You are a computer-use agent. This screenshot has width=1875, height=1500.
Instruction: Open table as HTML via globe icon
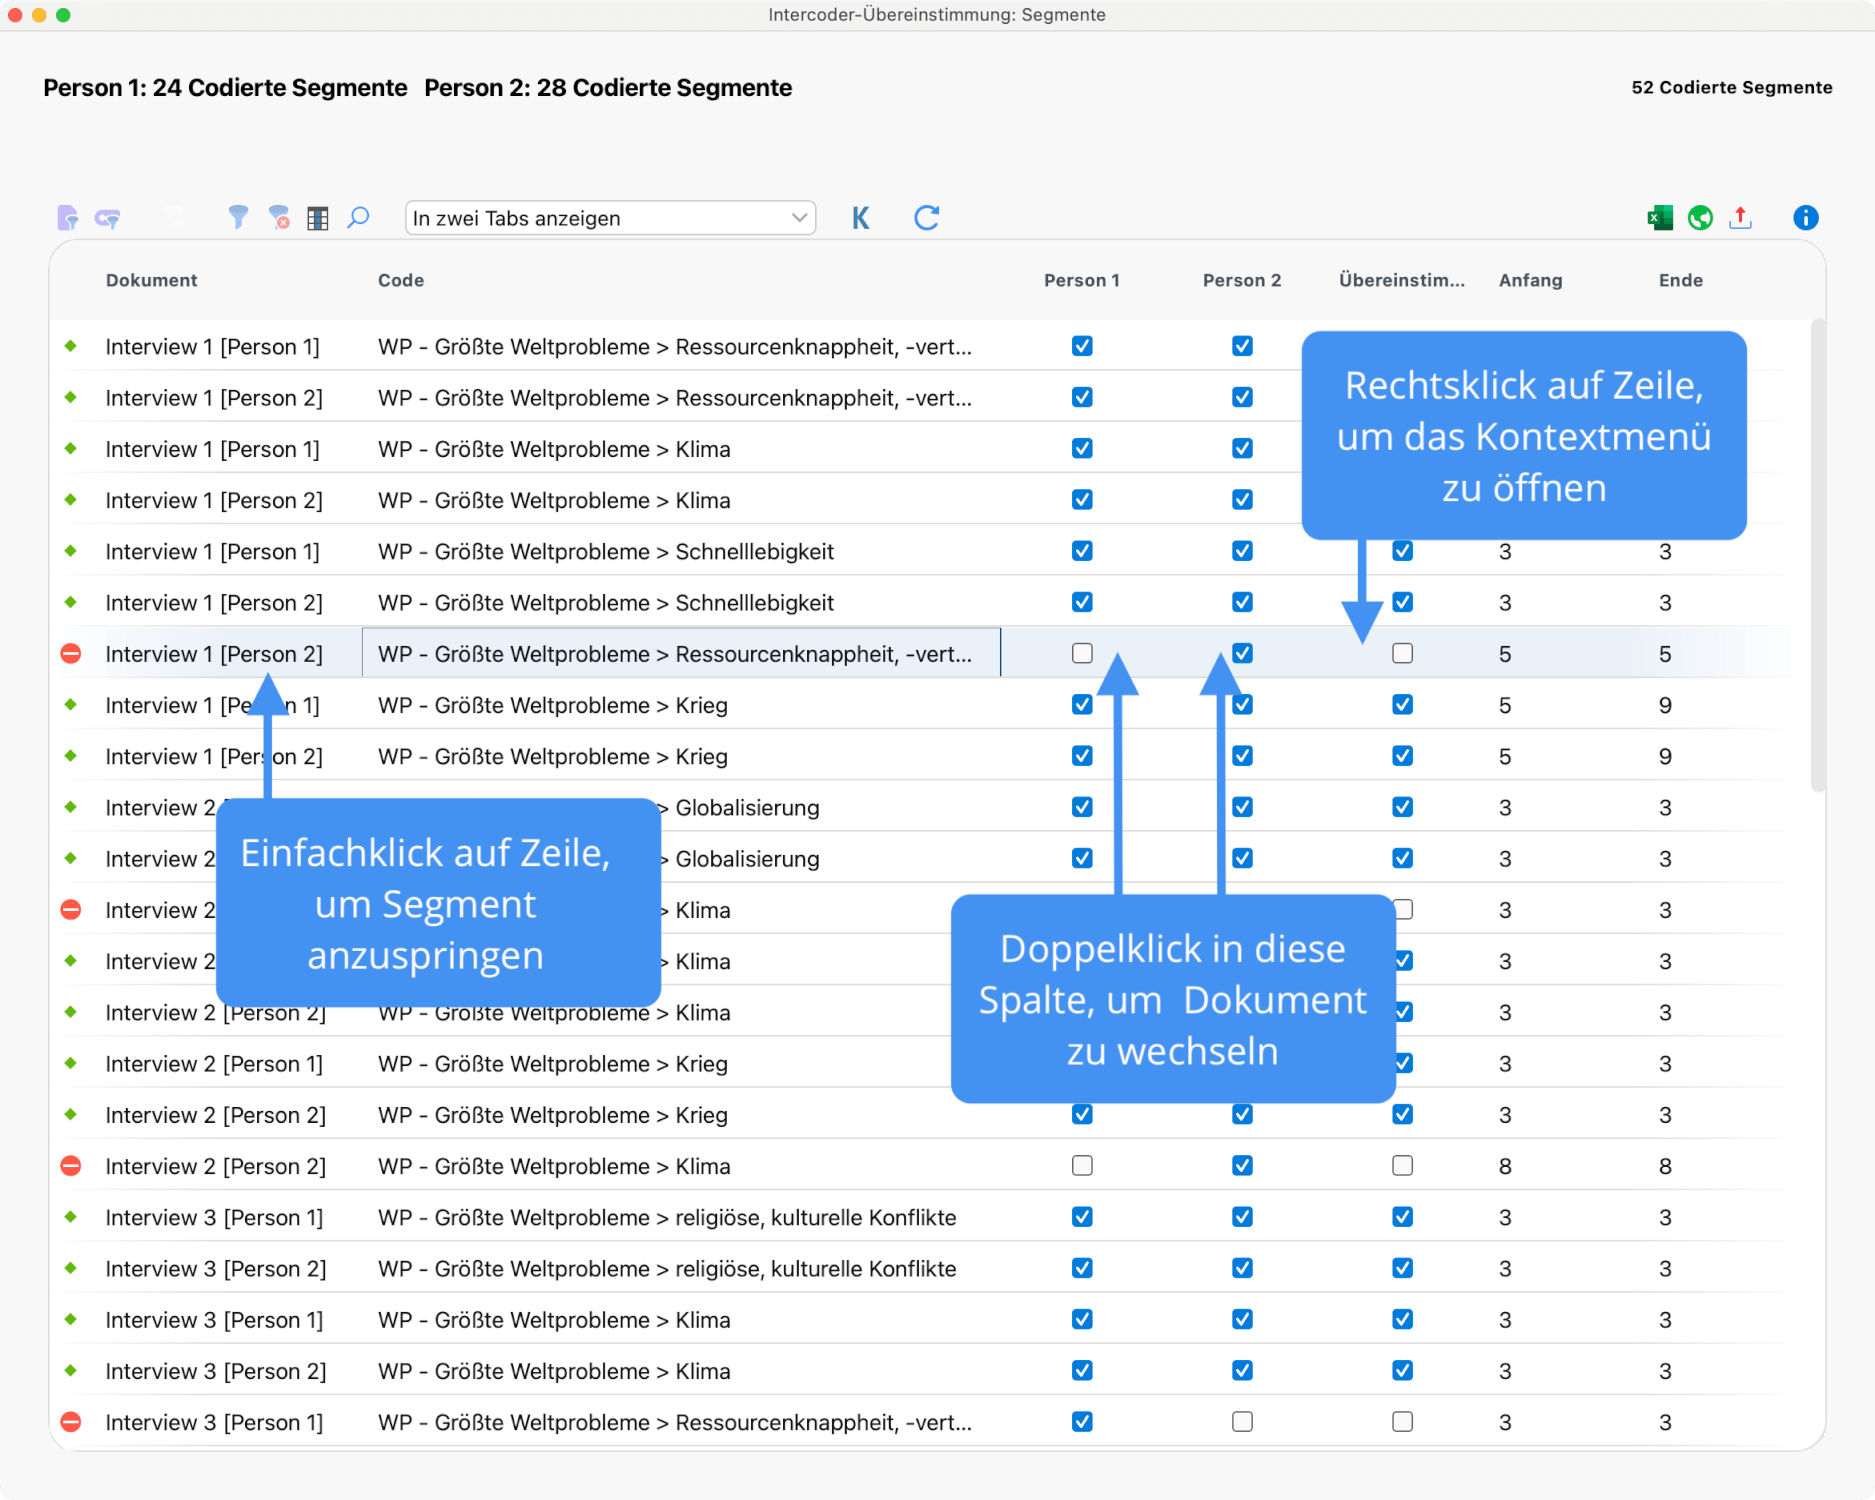tap(1700, 217)
